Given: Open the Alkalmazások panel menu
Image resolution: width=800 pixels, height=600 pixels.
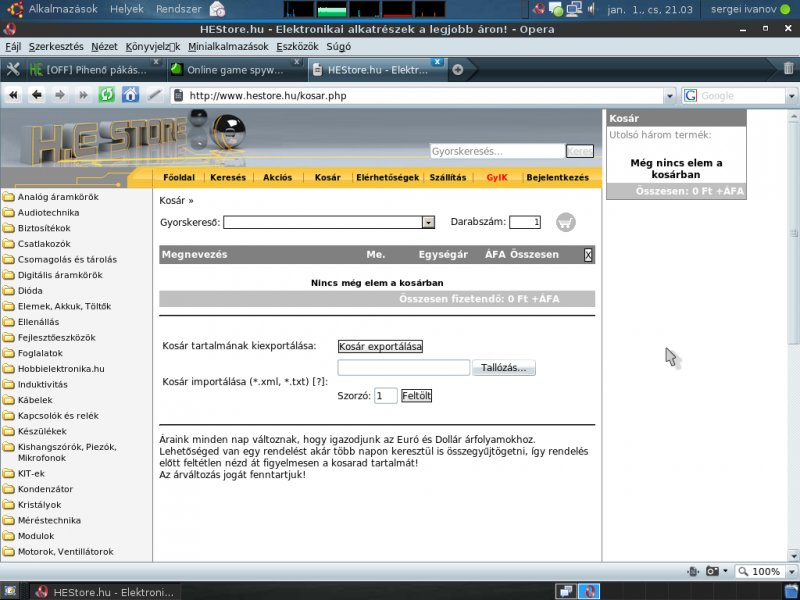Looking at the screenshot, I should click(63, 9).
